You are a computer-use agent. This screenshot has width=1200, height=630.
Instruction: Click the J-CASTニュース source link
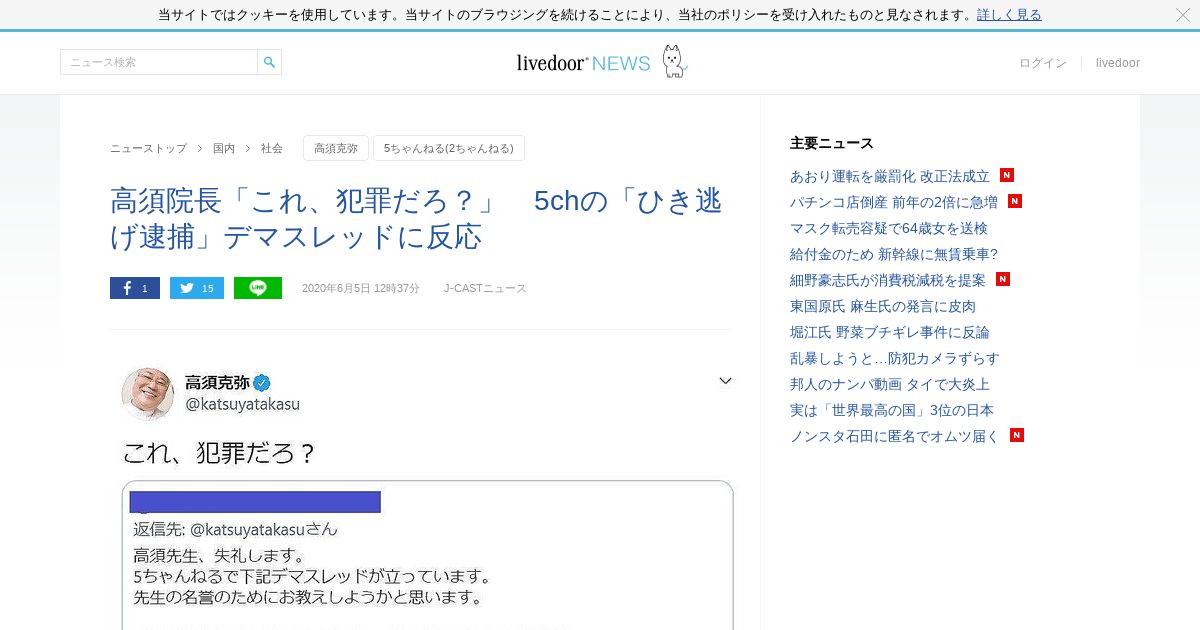pos(485,288)
